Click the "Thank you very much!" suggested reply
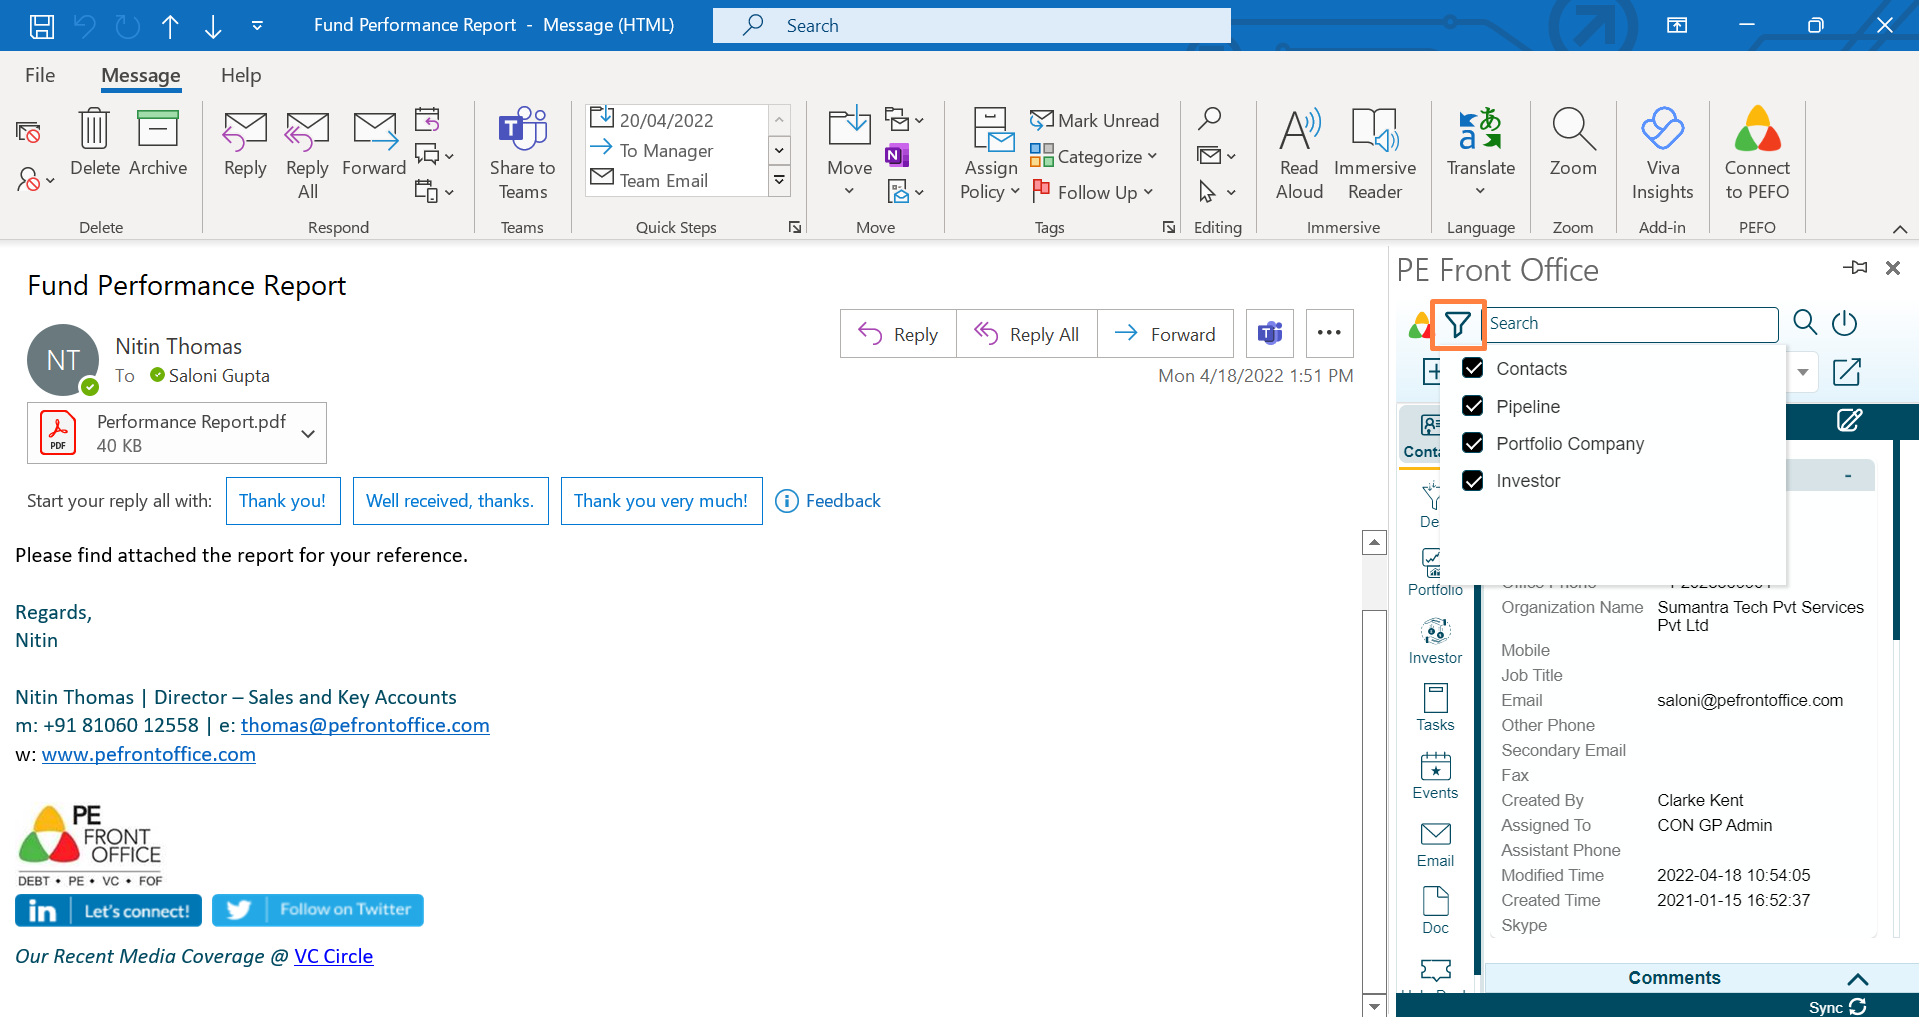Viewport: 1919px width, 1017px height. pos(661,501)
